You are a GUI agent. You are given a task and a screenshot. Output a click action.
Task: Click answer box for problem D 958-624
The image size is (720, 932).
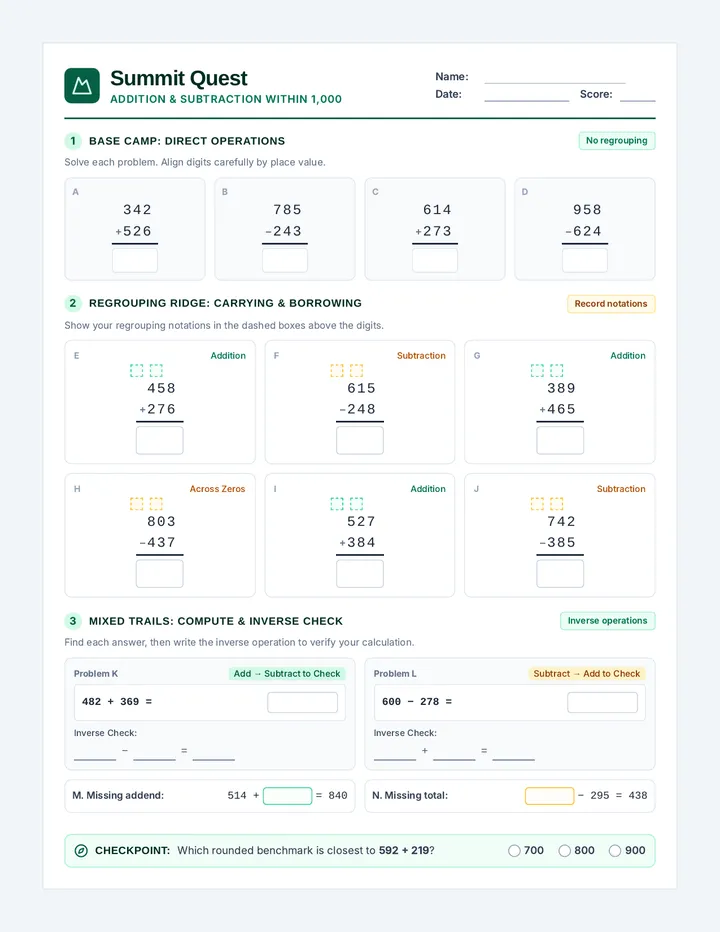coord(585,260)
